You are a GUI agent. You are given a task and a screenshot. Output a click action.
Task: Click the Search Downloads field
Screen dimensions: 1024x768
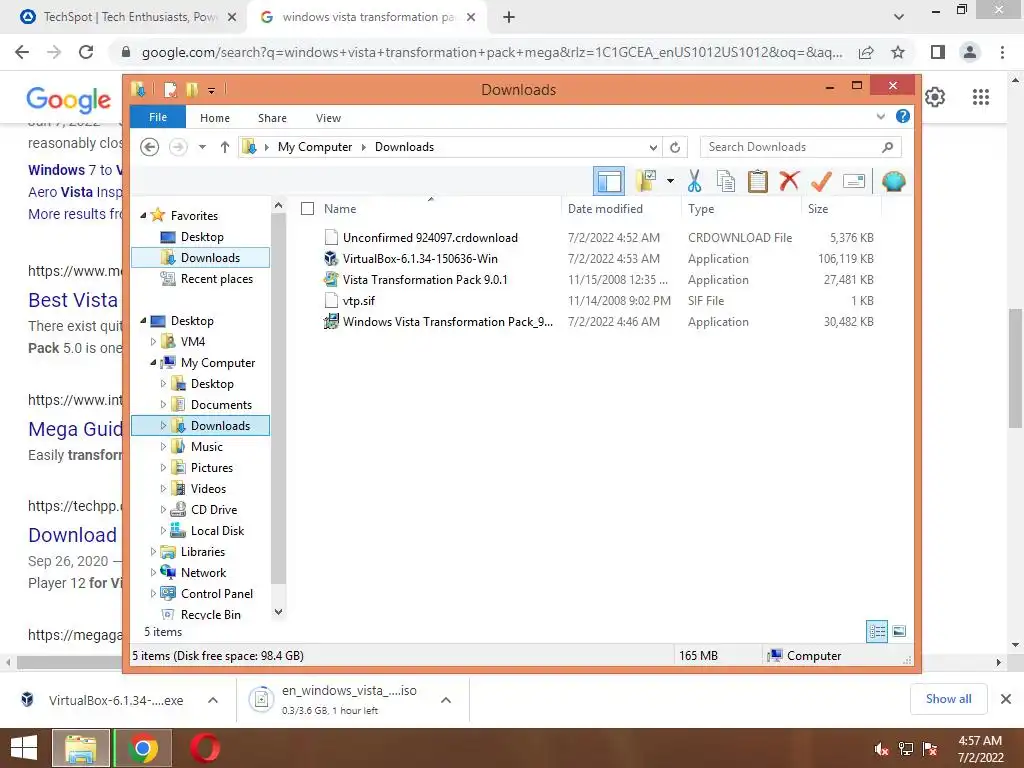coord(800,147)
